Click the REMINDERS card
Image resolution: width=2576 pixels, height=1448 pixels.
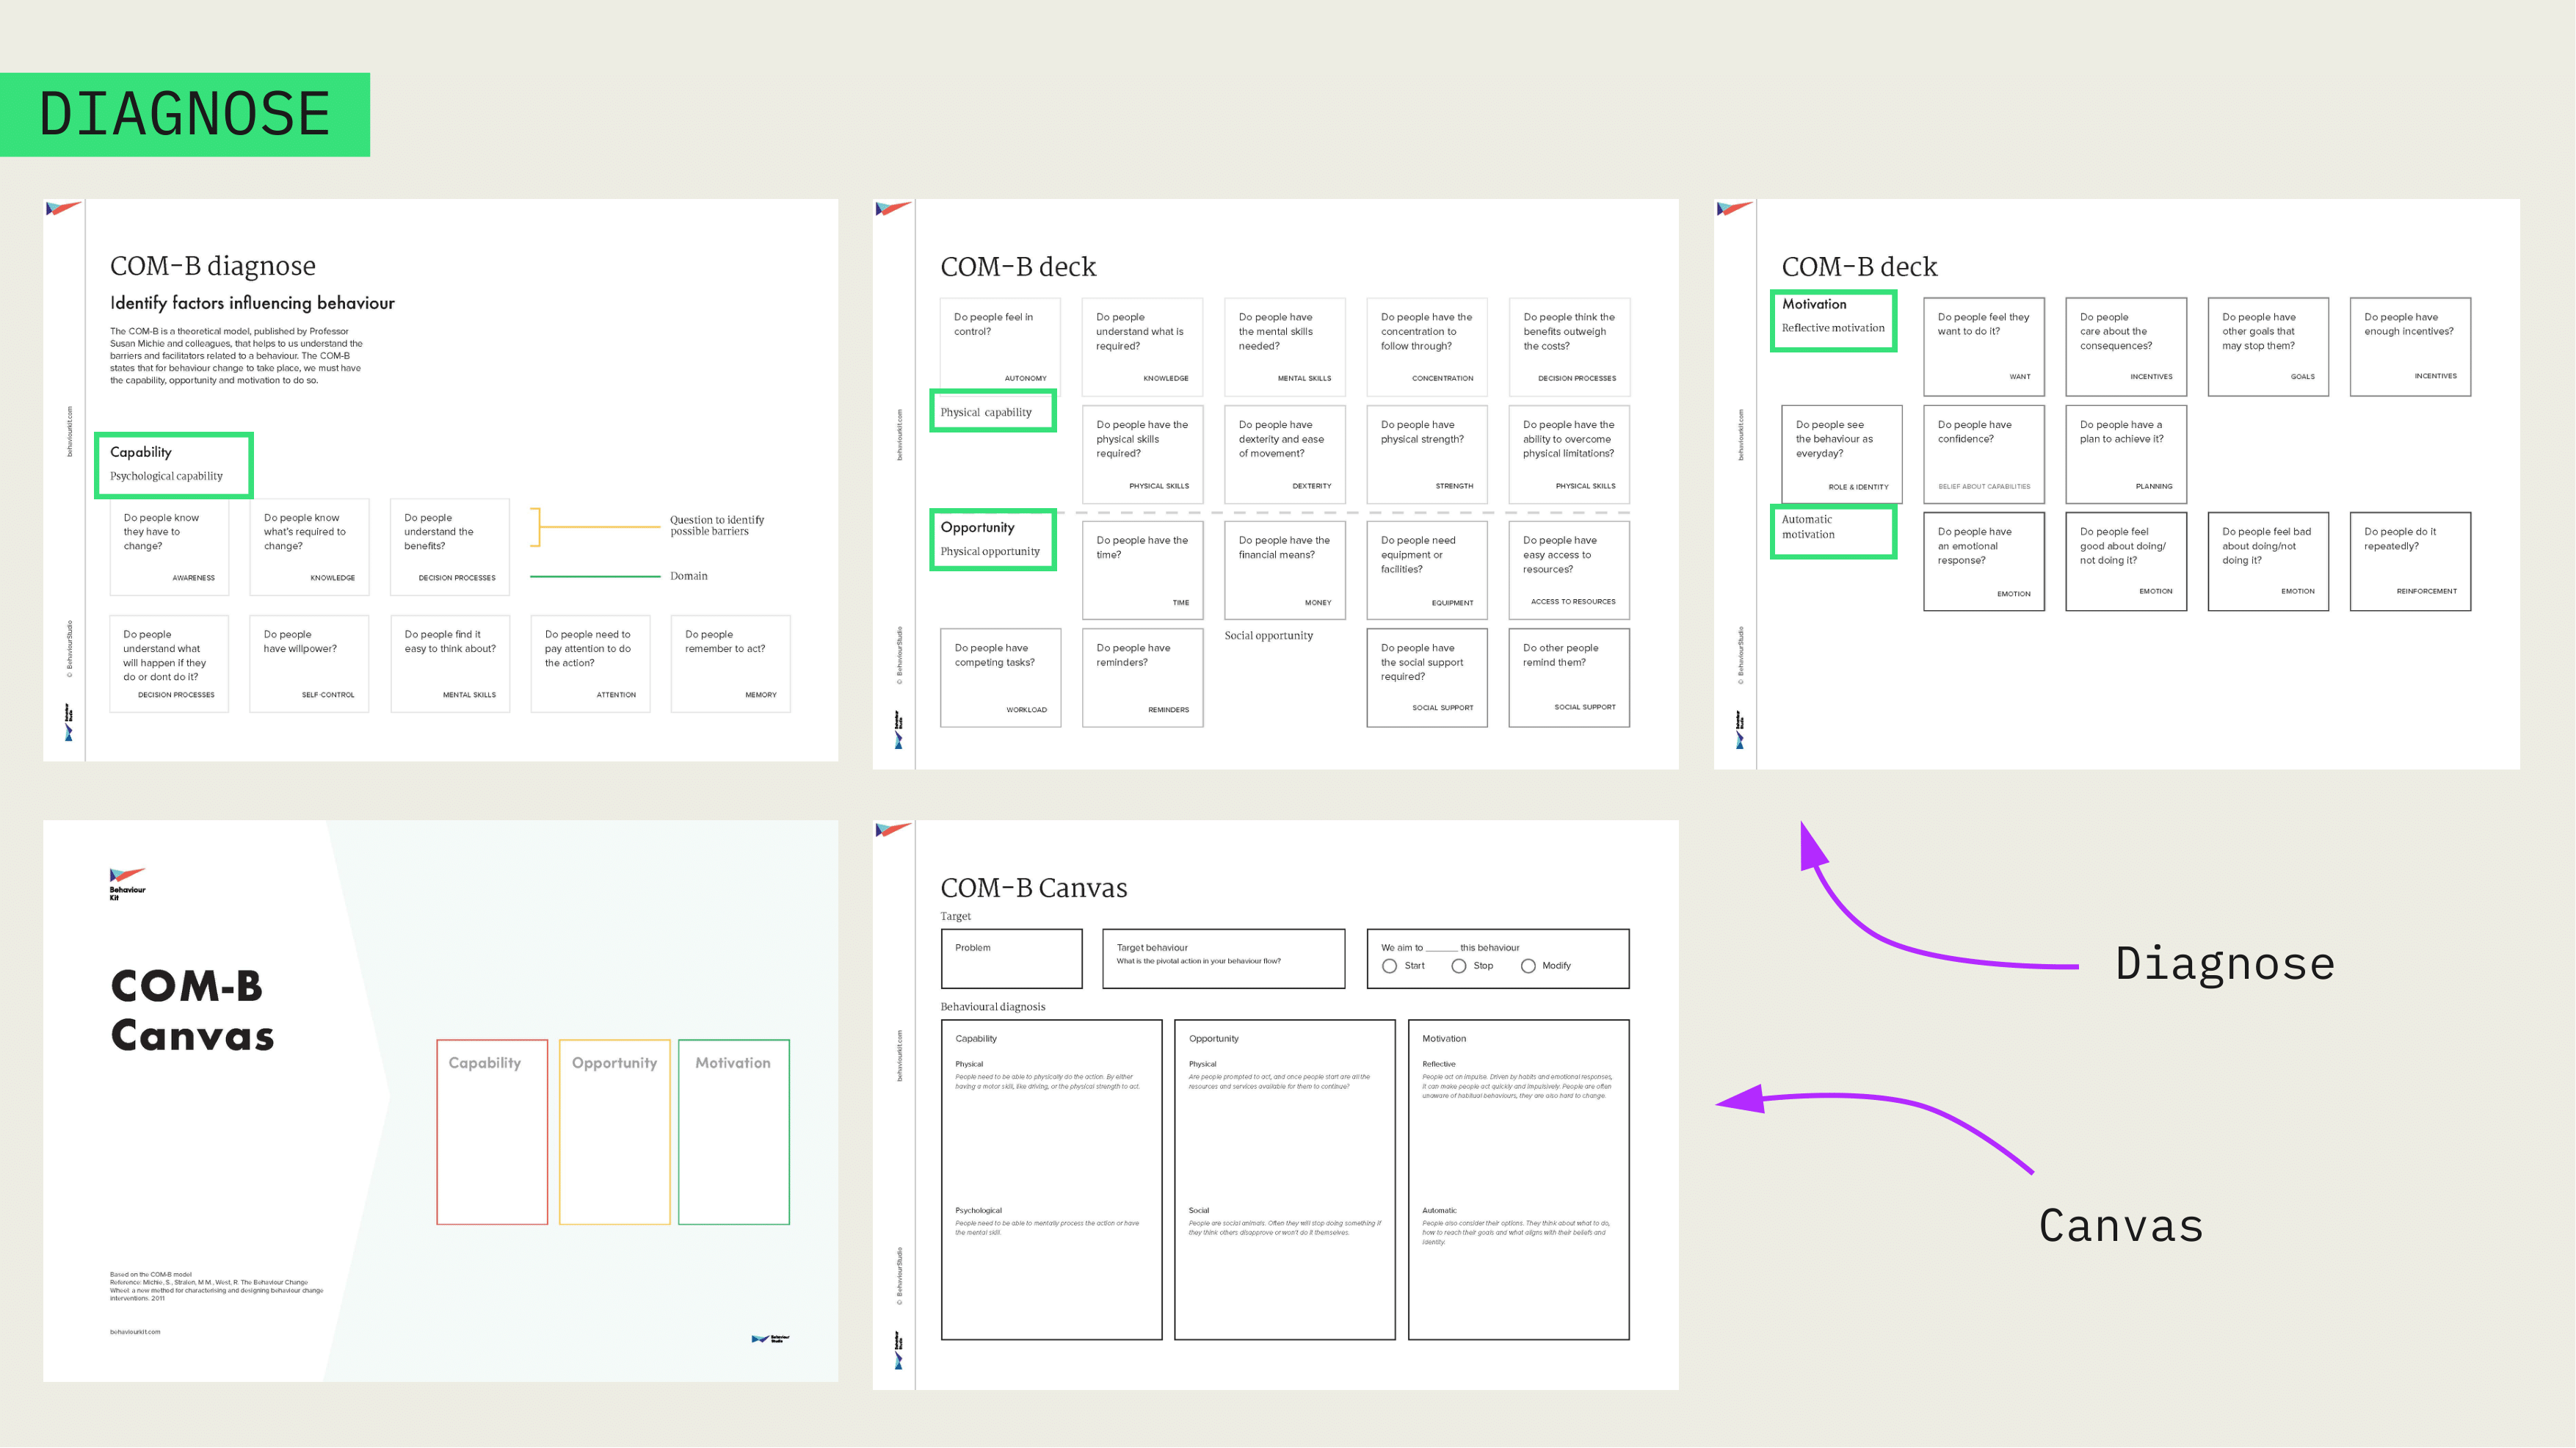click(1142, 678)
